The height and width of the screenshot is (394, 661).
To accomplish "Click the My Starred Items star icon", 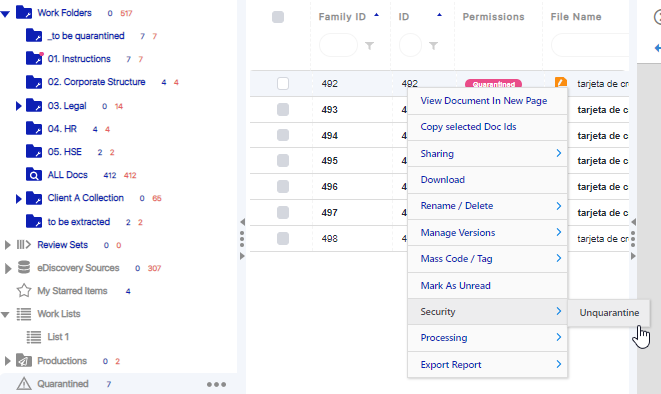I will click(x=24, y=291).
